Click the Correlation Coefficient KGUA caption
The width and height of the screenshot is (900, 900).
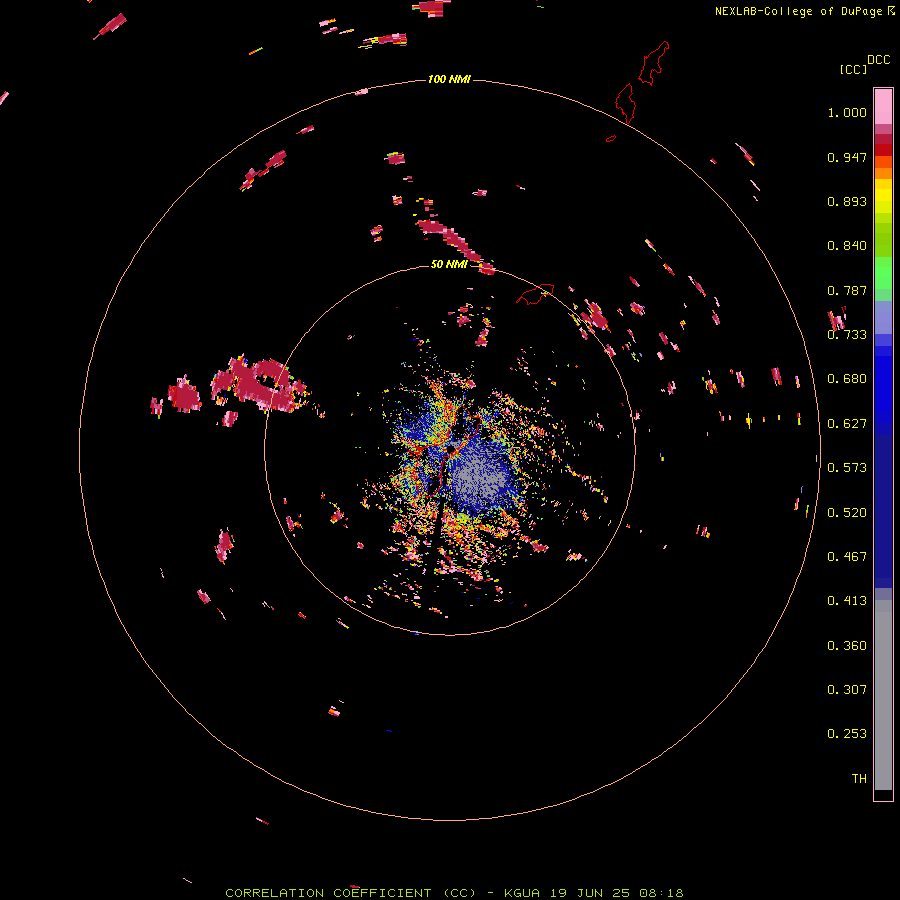click(x=454, y=893)
